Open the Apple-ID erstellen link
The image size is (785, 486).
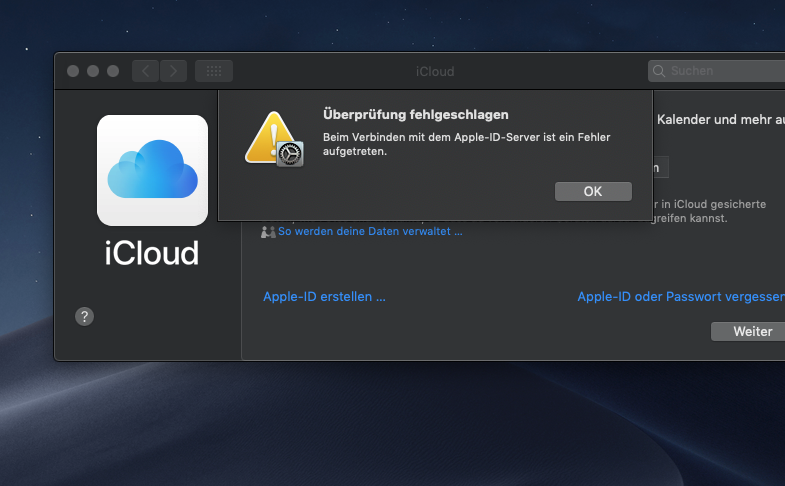(324, 296)
